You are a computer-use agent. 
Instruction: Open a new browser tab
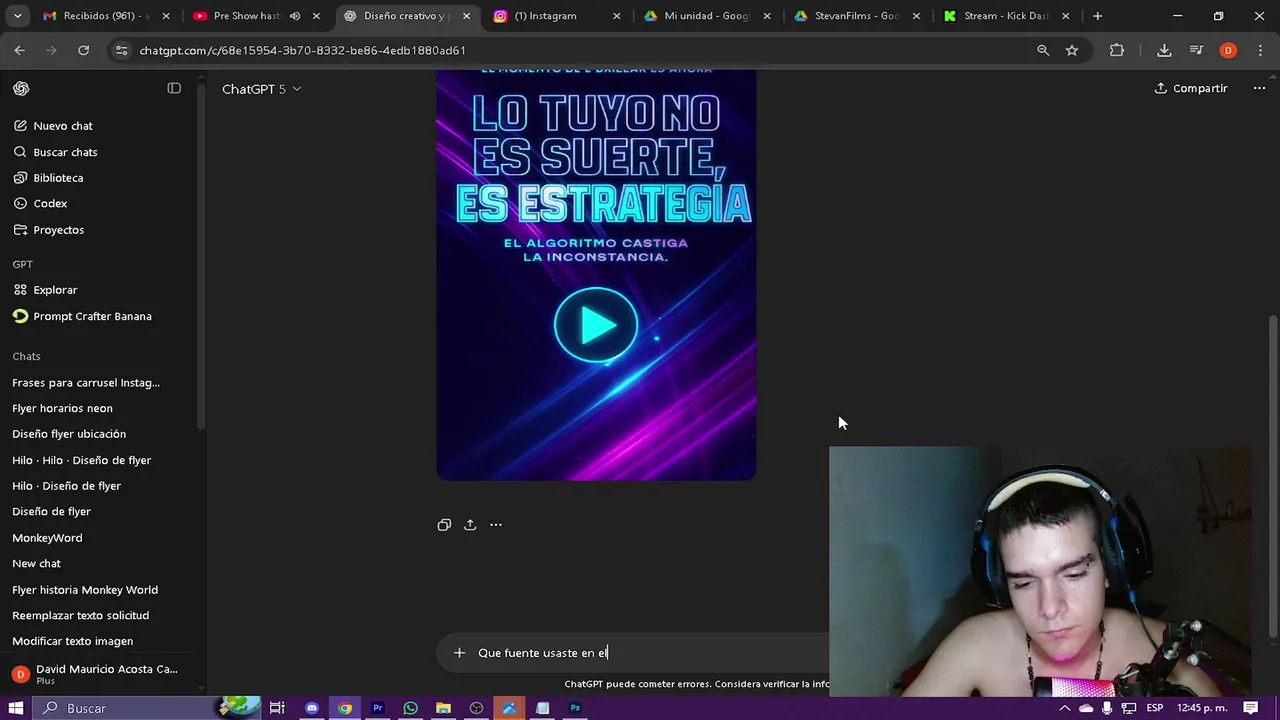[1097, 16]
